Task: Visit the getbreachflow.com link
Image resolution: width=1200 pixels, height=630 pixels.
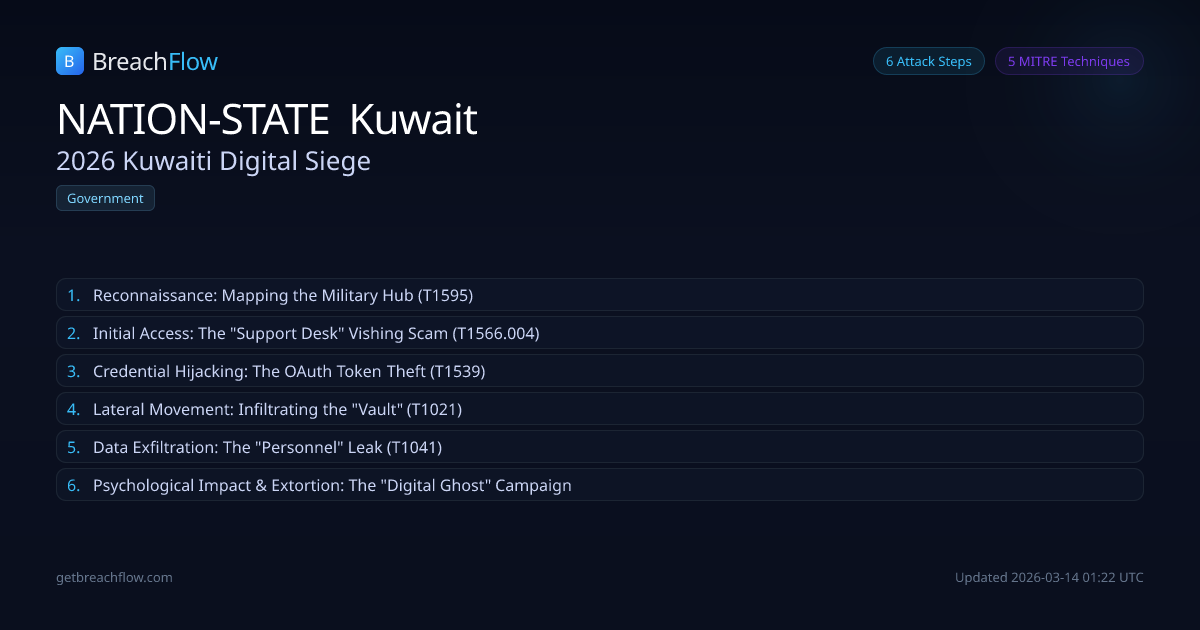Action: pyautogui.click(x=114, y=577)
